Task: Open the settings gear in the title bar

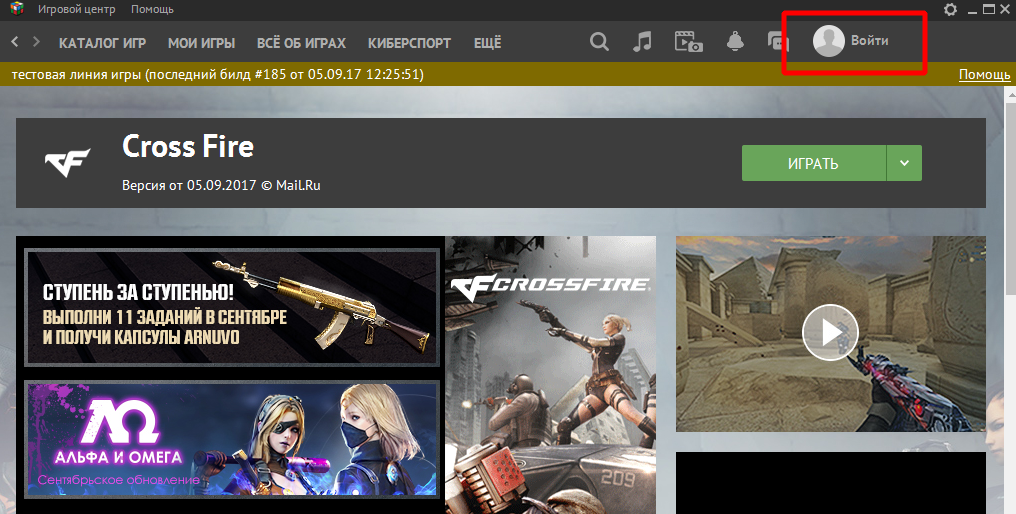Action: click(x=951, y=9)
